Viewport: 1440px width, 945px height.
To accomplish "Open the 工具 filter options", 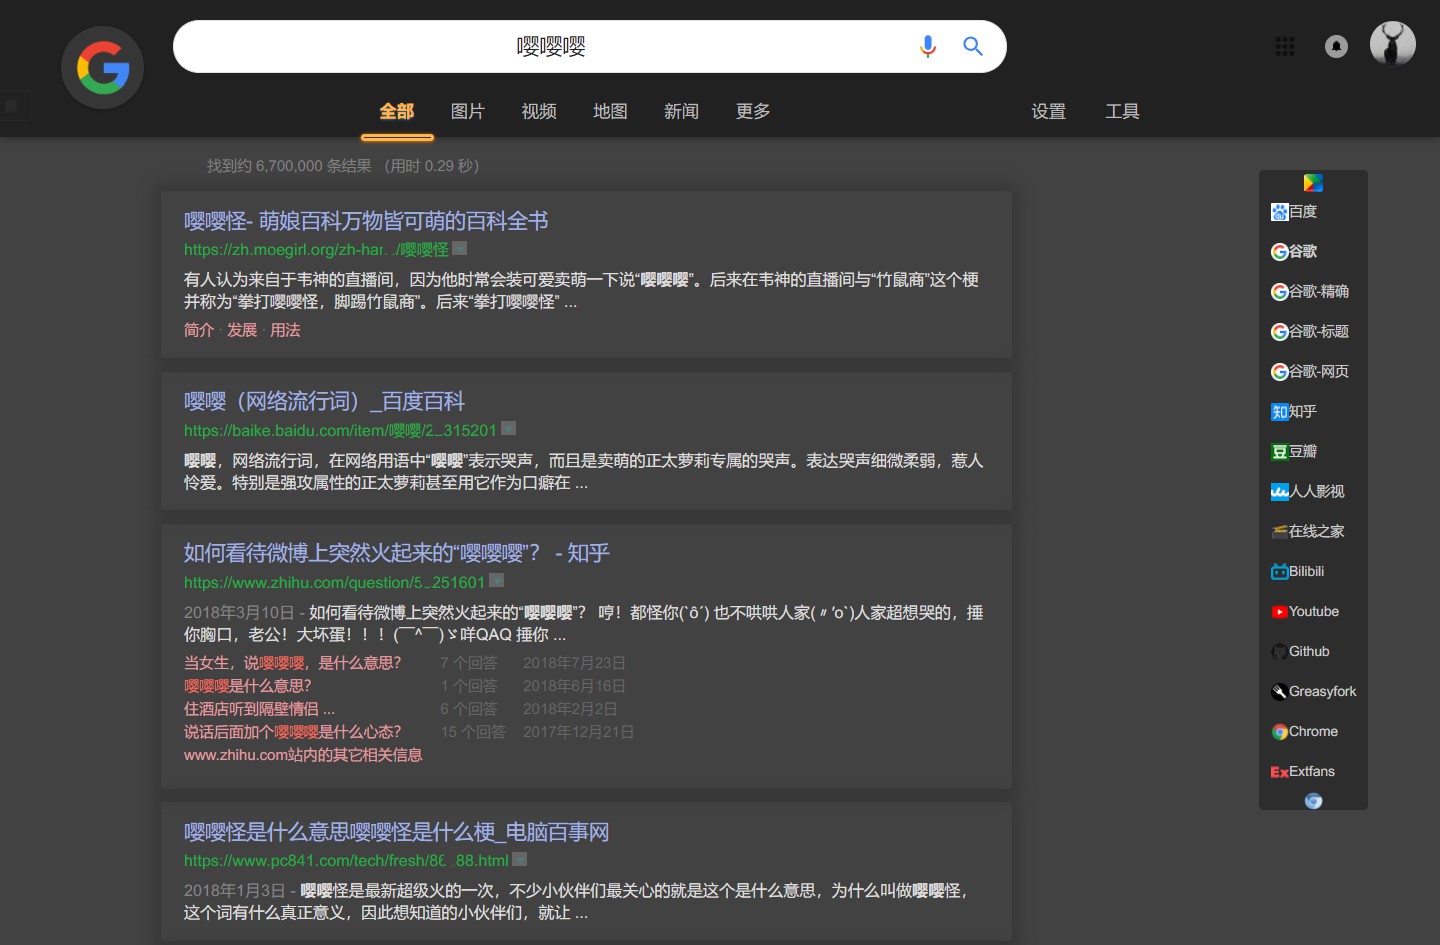I will 1122,111.
